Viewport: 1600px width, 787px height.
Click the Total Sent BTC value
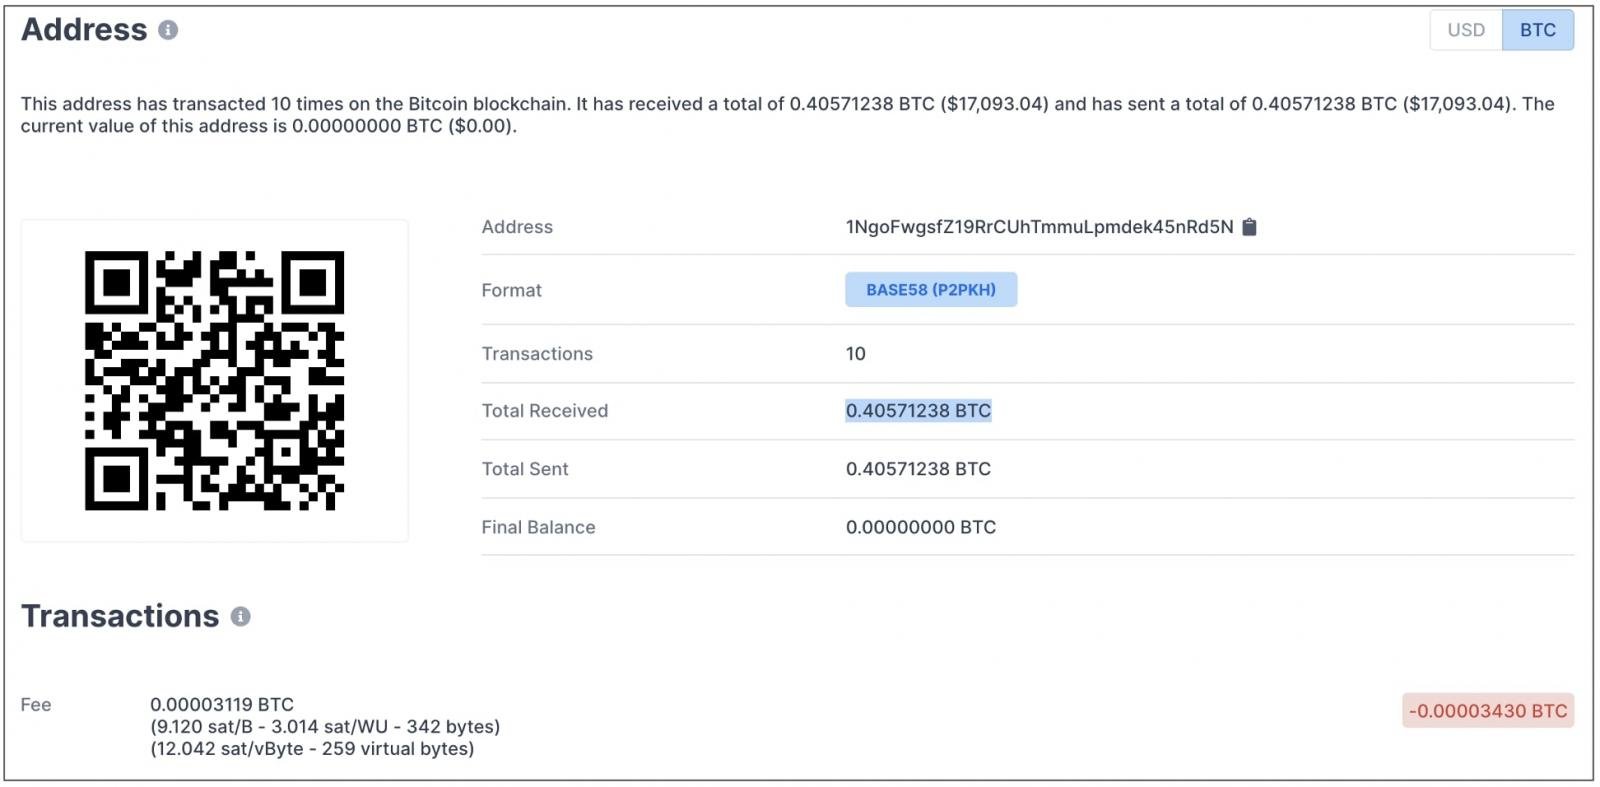coord(917,469)
